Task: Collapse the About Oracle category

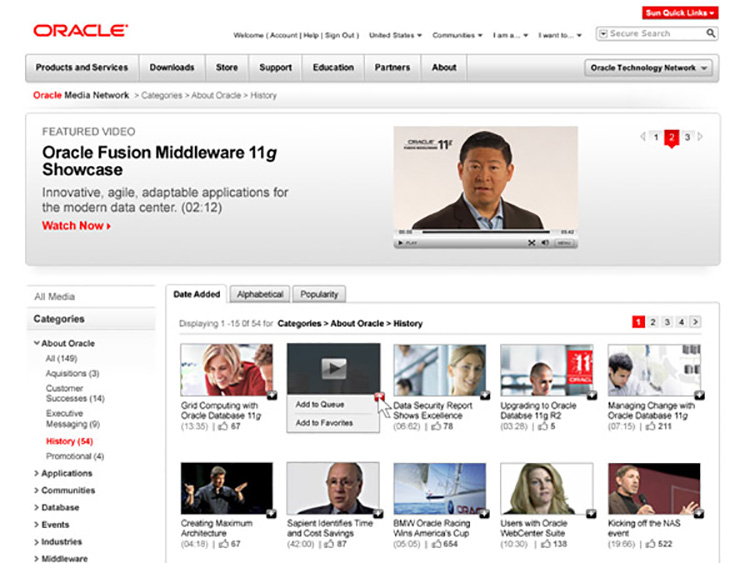Action: click(37, 344)
